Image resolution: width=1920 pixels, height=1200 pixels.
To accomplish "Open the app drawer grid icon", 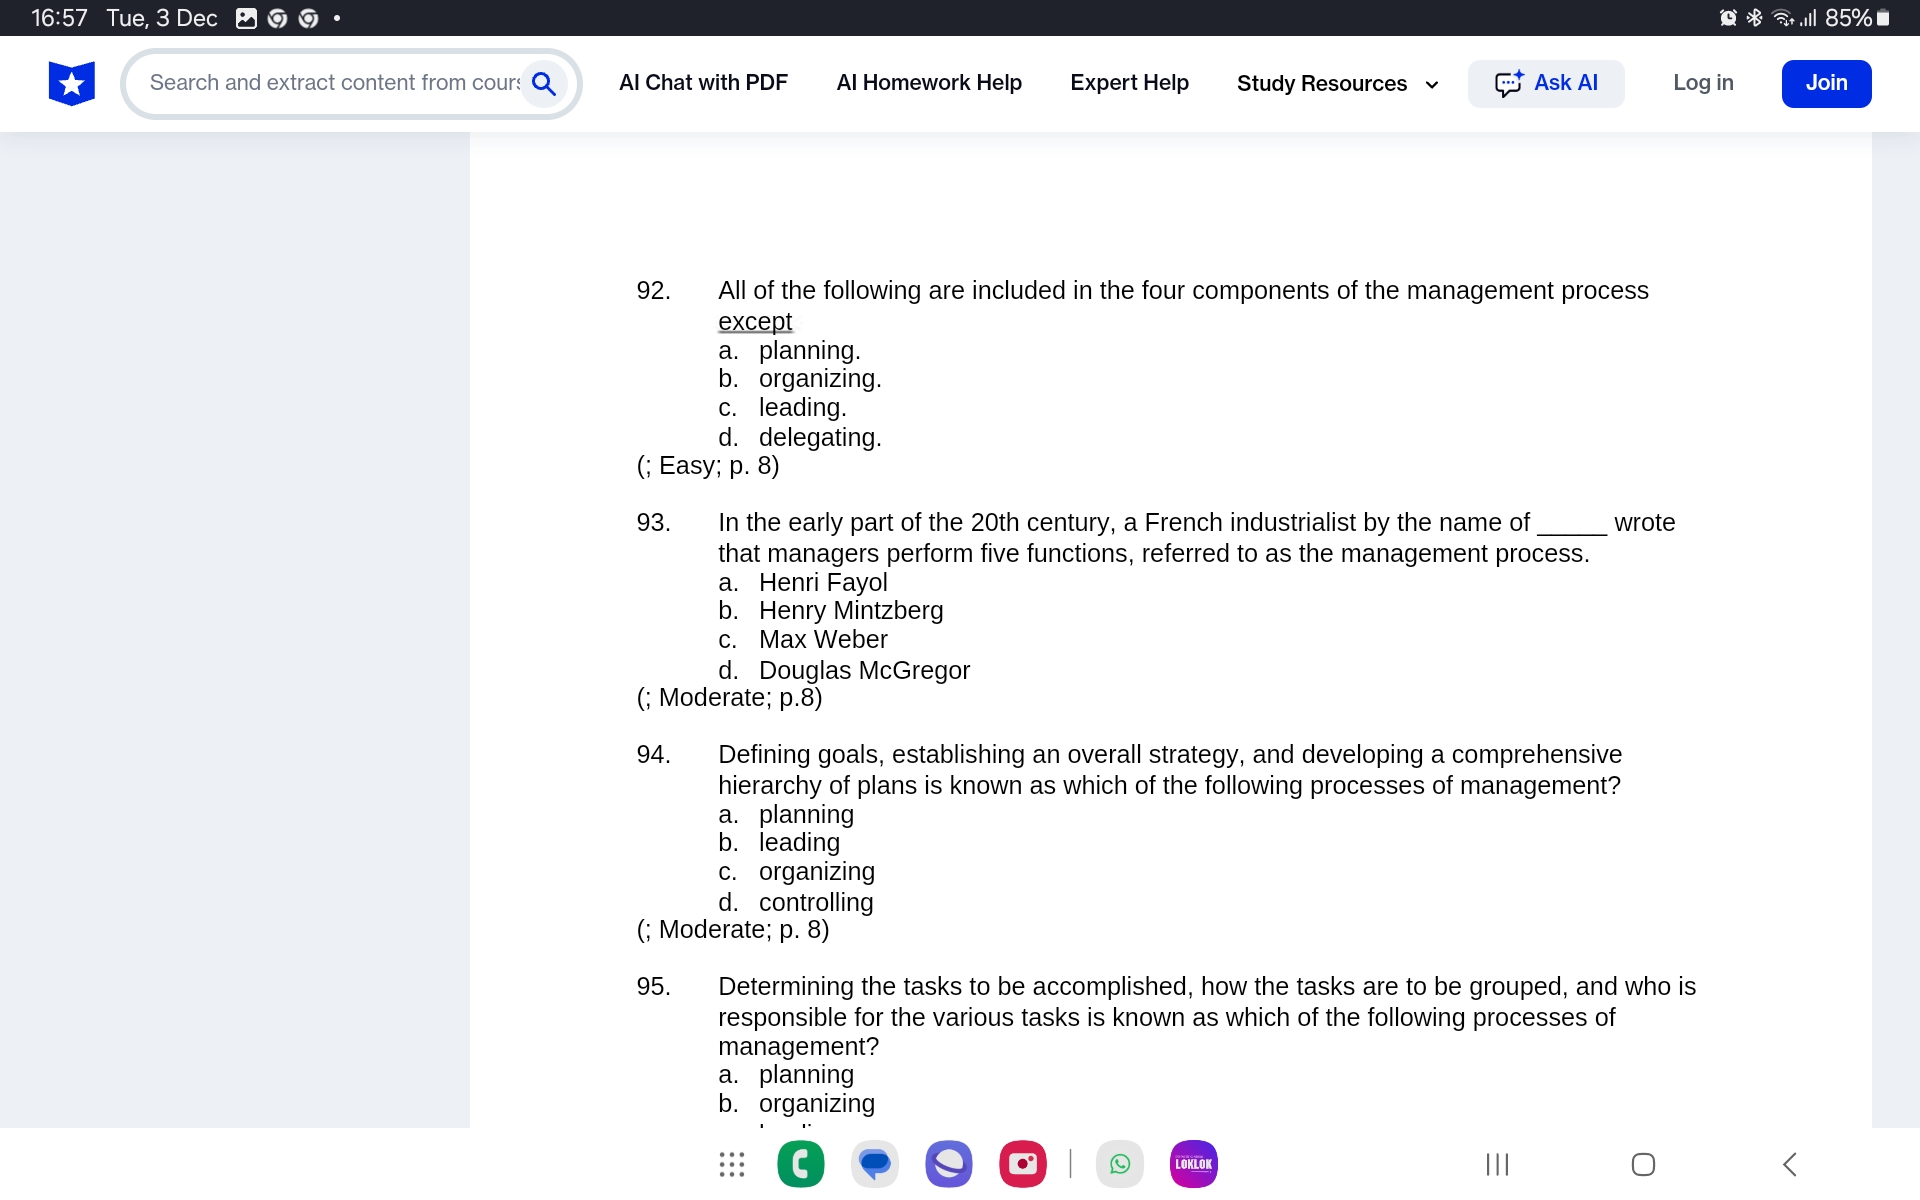I will point(731,1164).
